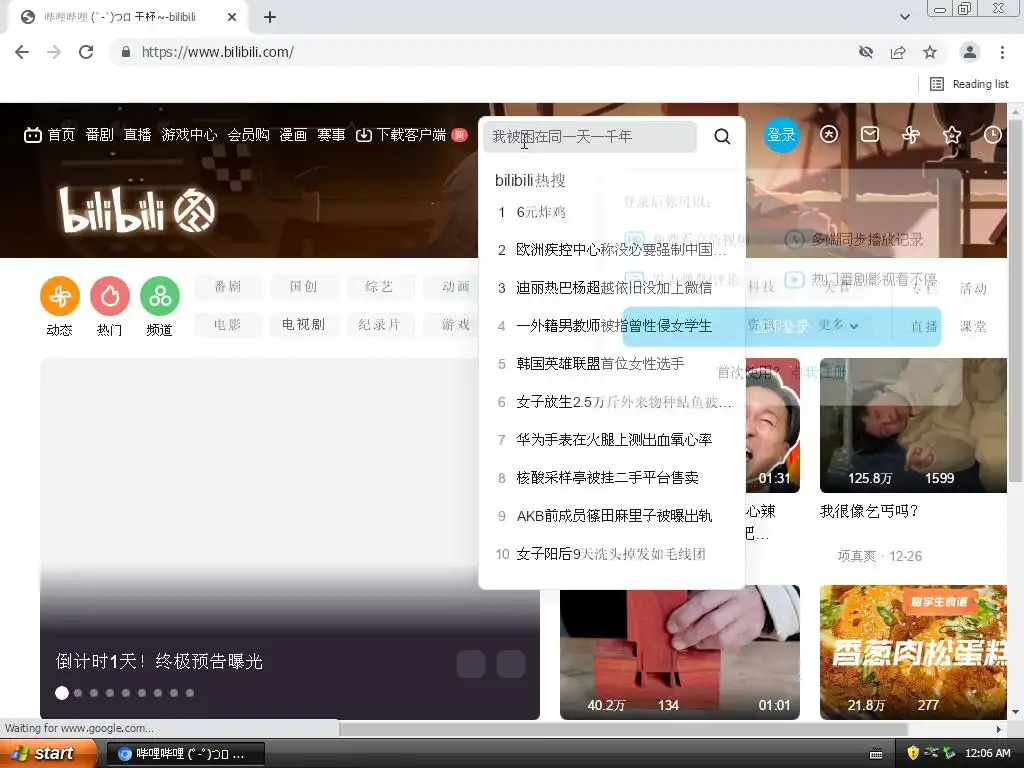Open the site info padlock icon
The height and width of the screenshot is (768, 1024).
(126, 52)
